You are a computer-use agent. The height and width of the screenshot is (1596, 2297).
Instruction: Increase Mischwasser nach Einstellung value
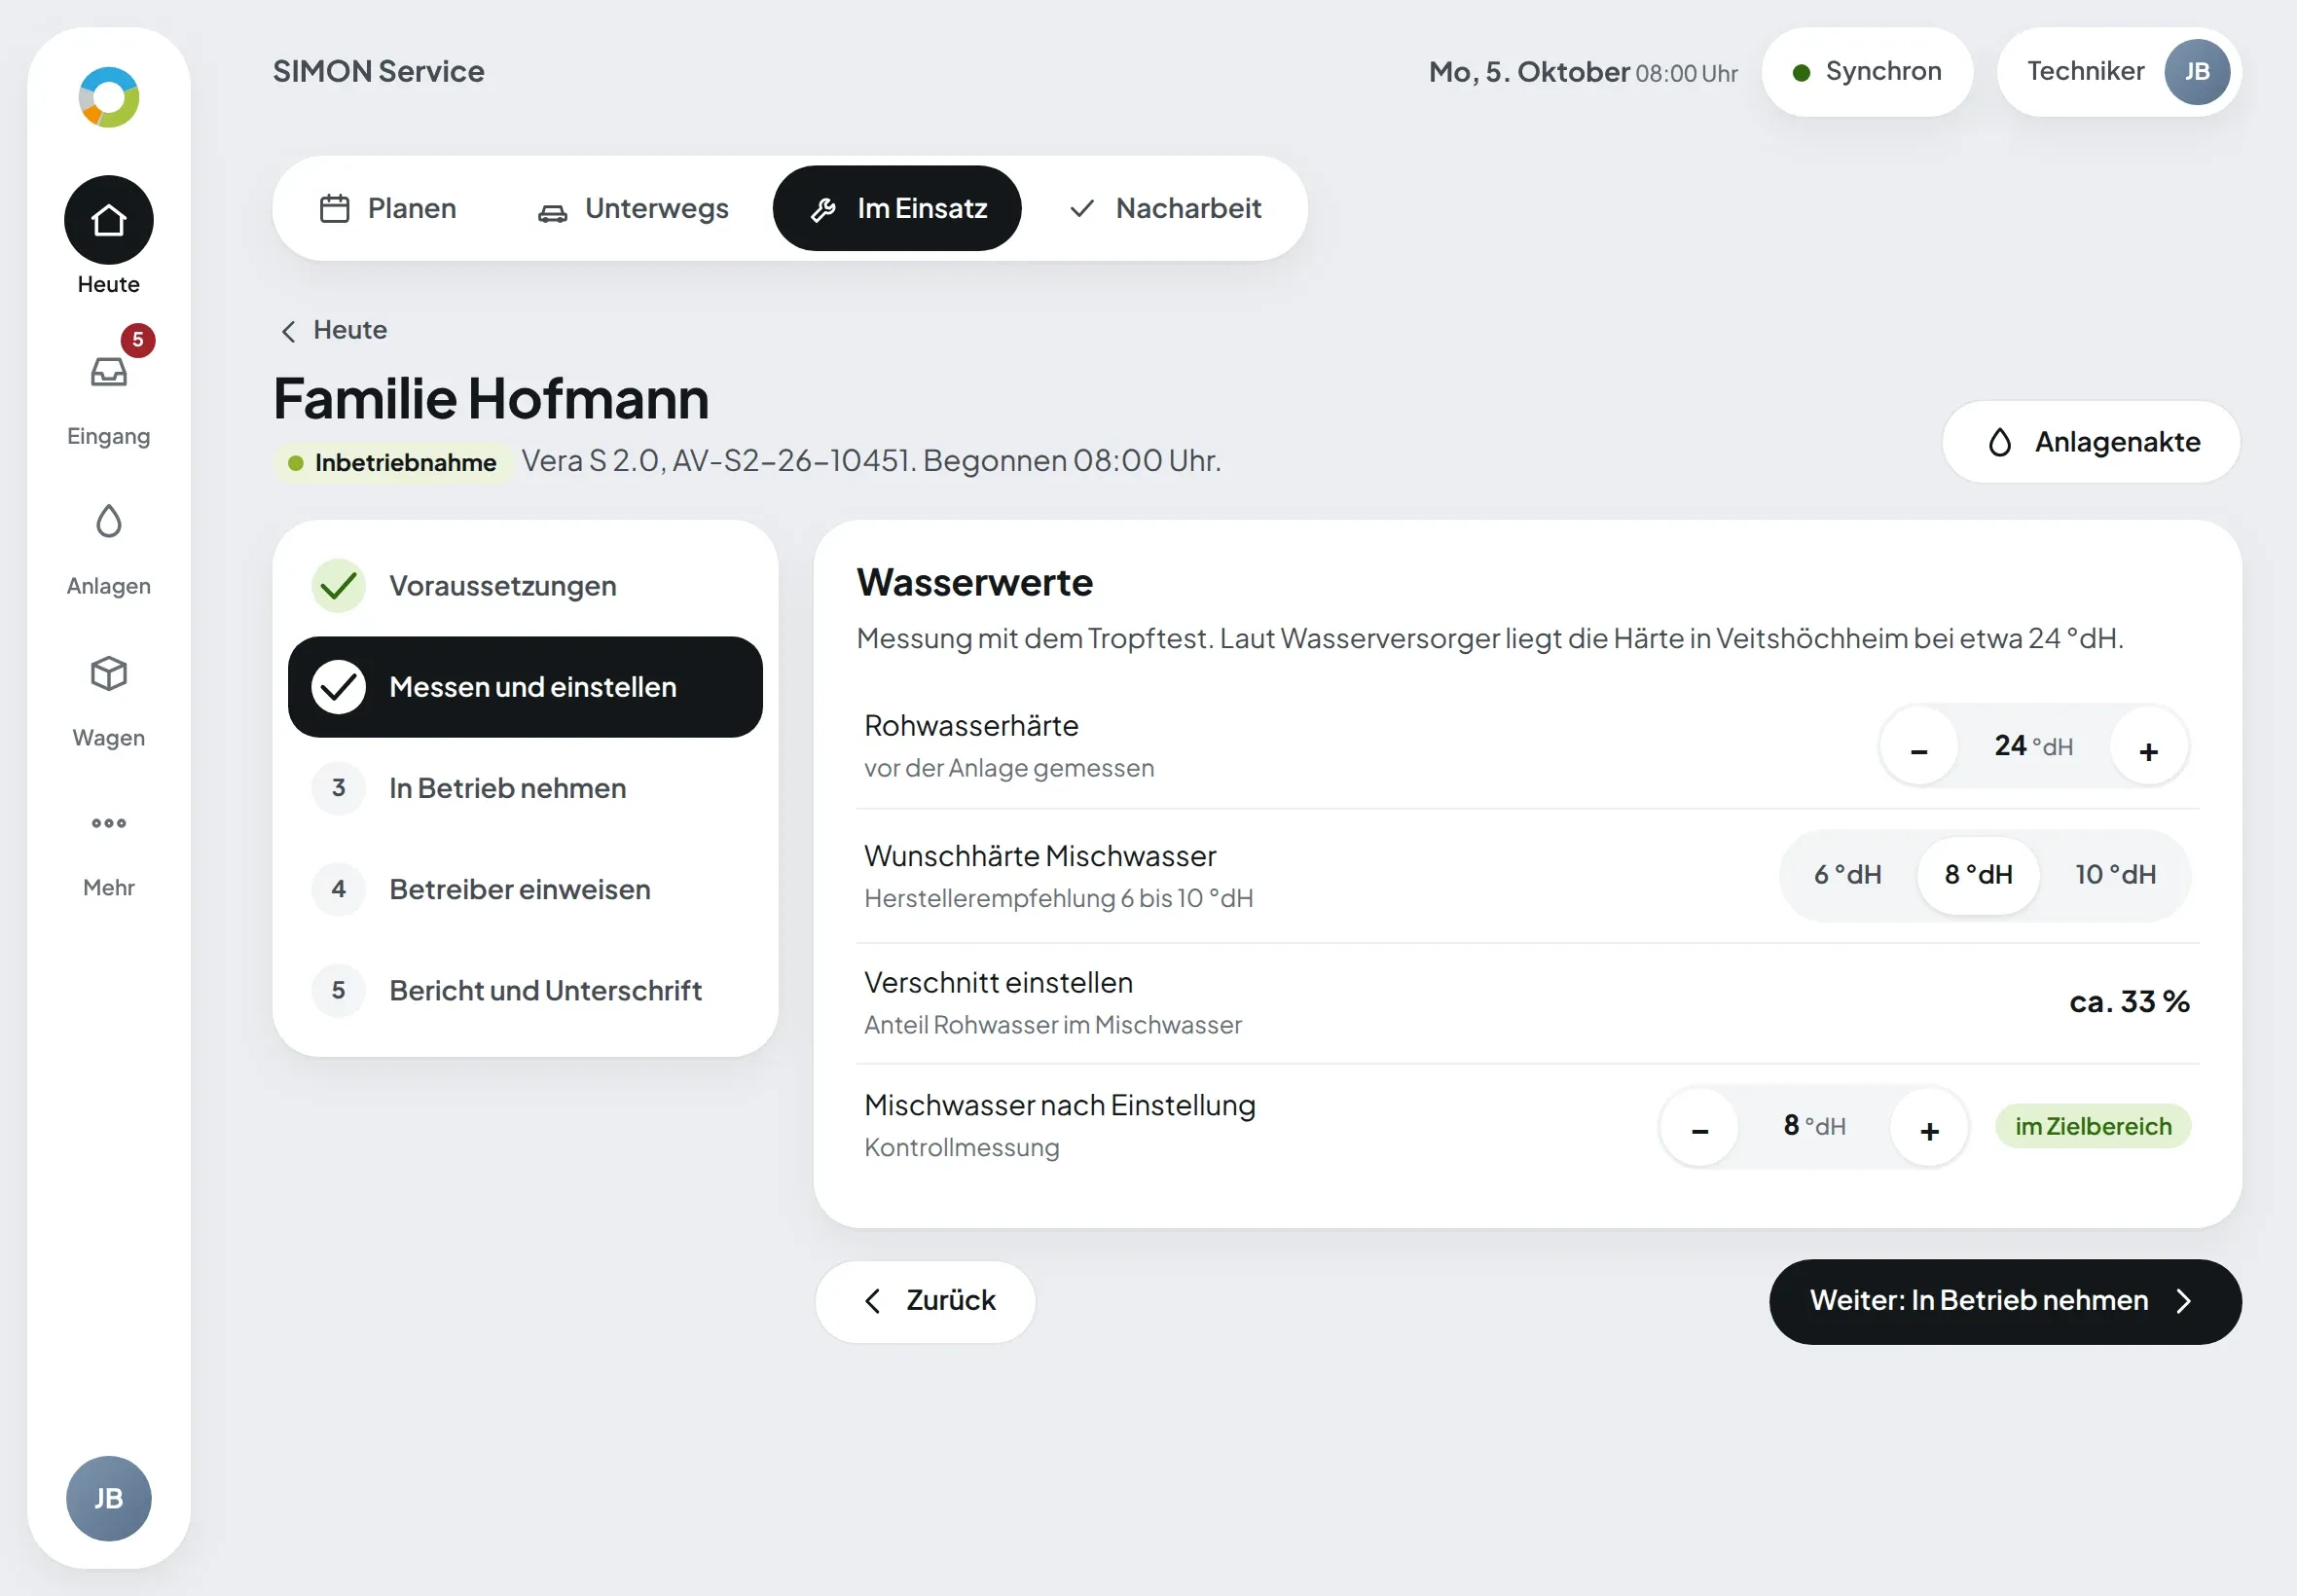pyautogui.click(x=1929, y=1127)
